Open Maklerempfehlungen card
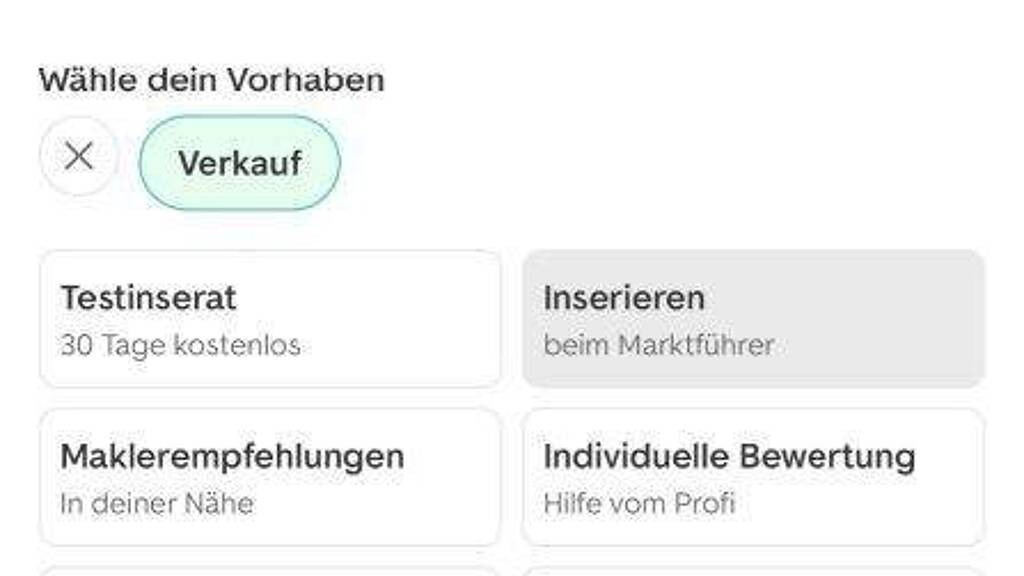The width and height of the screenshot is (1024, 576). [270, 477]
